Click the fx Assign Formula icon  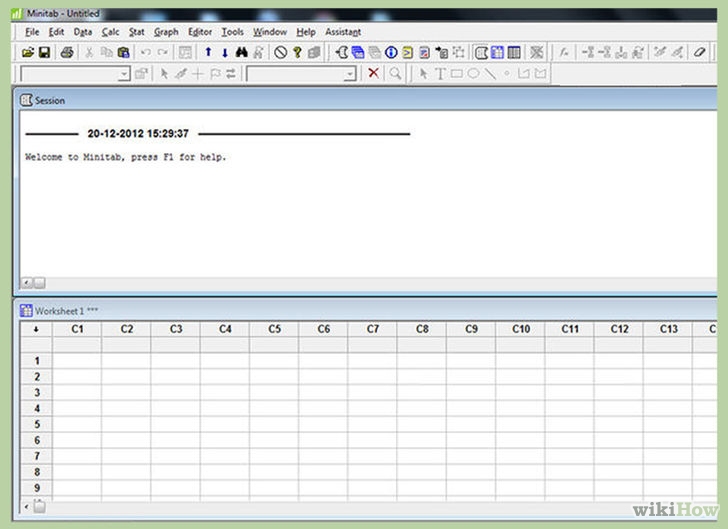coord(564,52)
